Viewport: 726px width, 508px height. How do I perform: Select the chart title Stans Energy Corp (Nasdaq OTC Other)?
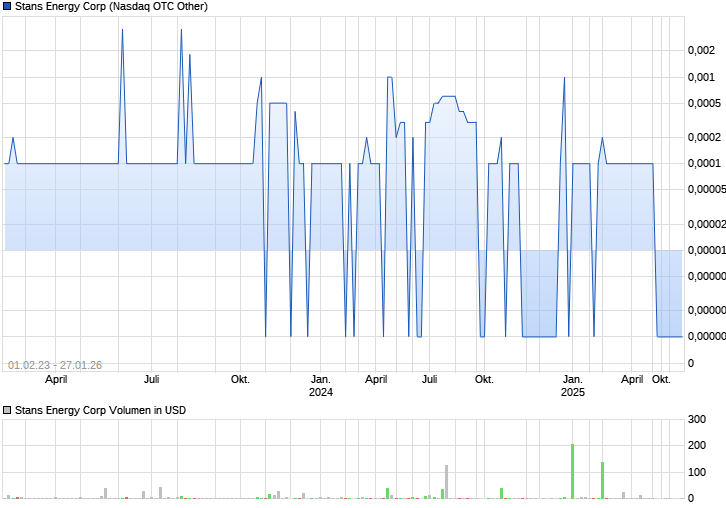(111, 6)
